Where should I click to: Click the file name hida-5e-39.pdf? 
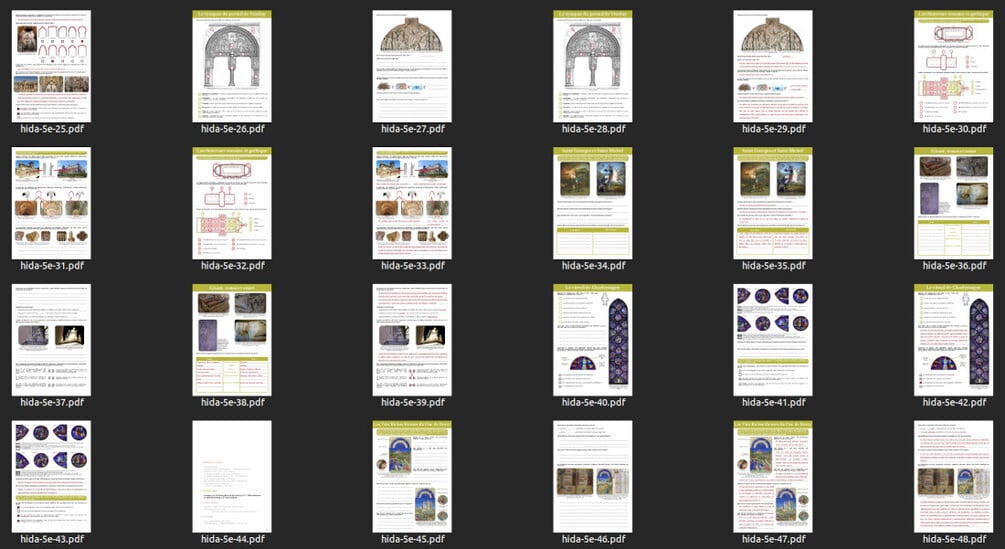413,402
